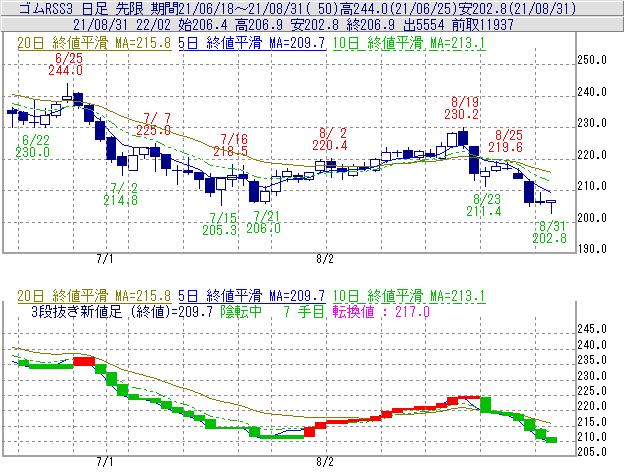The image size is (624, 475).
Task: Select top chart 20日 終値平滑 MA=215.8 legend
Action: tap(94, 43)
